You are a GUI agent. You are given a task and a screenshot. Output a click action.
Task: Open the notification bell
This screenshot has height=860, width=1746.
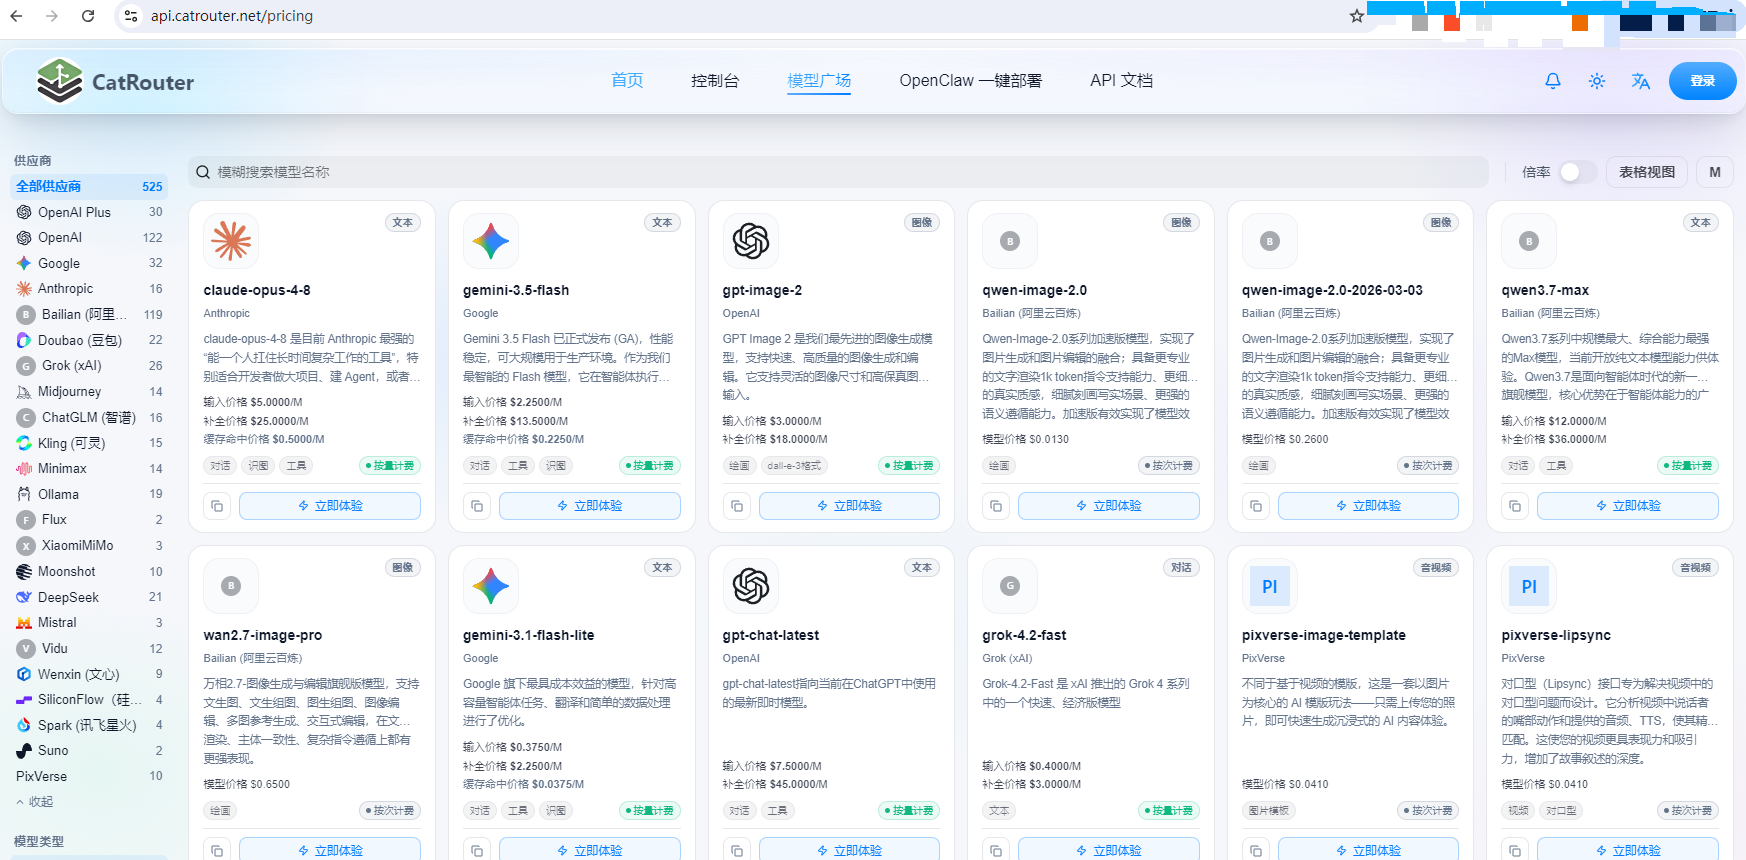pos(1553,81)
